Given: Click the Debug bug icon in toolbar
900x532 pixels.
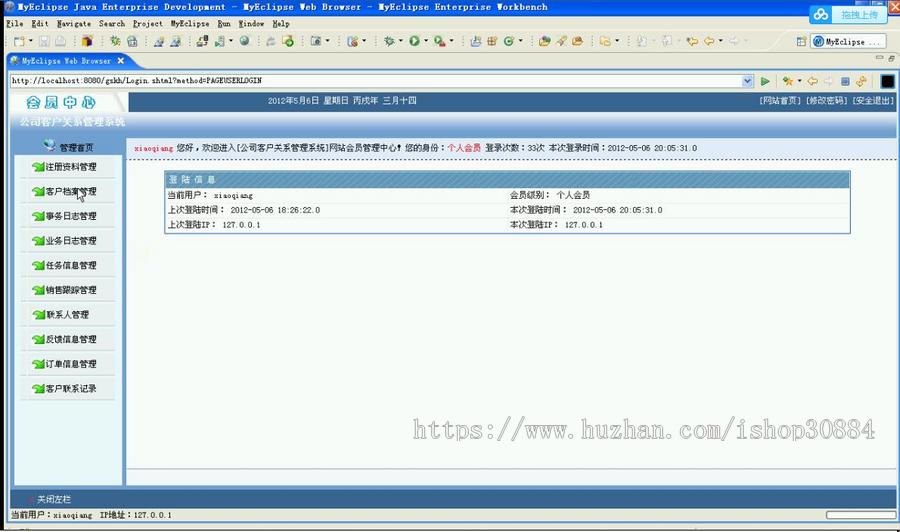Looking at the screenshot, I should coord(390,41).
